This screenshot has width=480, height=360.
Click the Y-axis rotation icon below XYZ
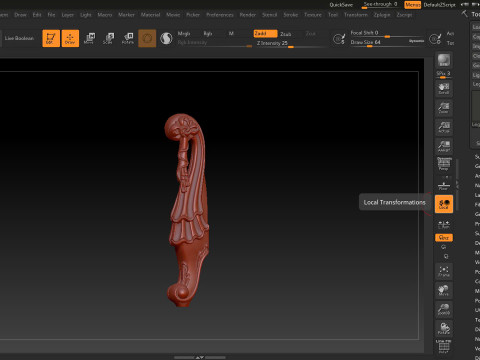click(x=444, y=247)
